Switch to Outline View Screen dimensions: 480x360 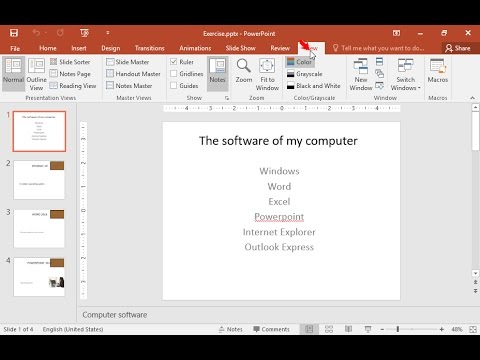pyautogui.click(x=36, y=74)
